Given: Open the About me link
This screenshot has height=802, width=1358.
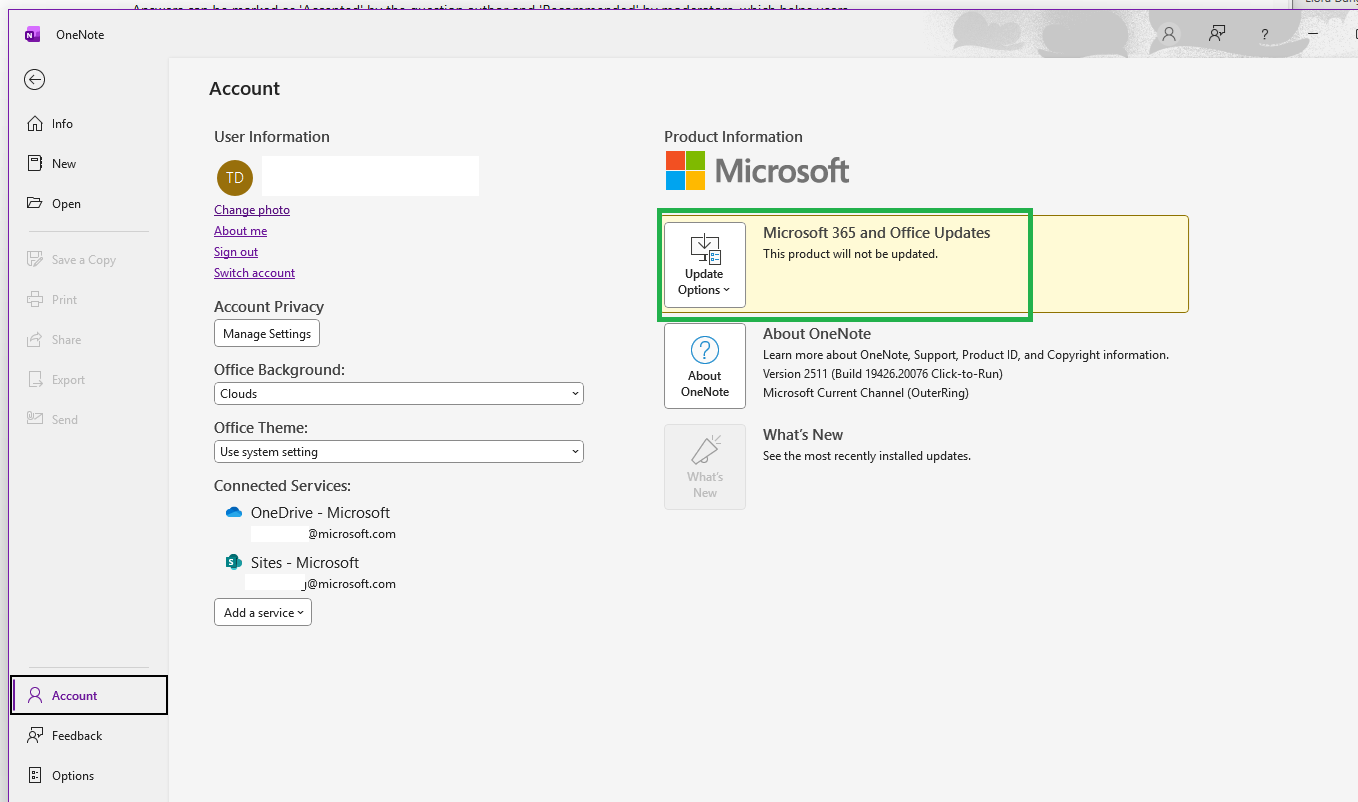Looking at the screenshot, I should pyautogui.click(x=240, y=231).
